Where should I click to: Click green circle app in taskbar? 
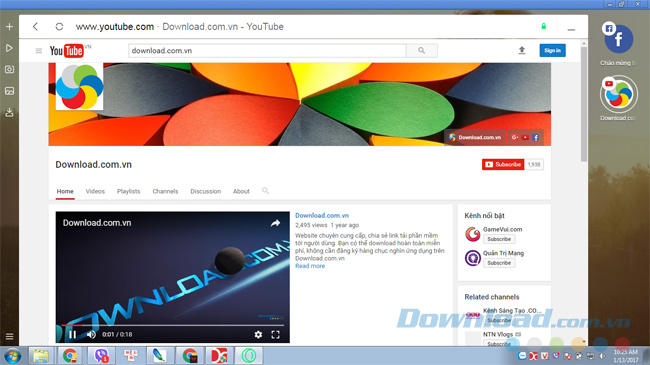249,356
